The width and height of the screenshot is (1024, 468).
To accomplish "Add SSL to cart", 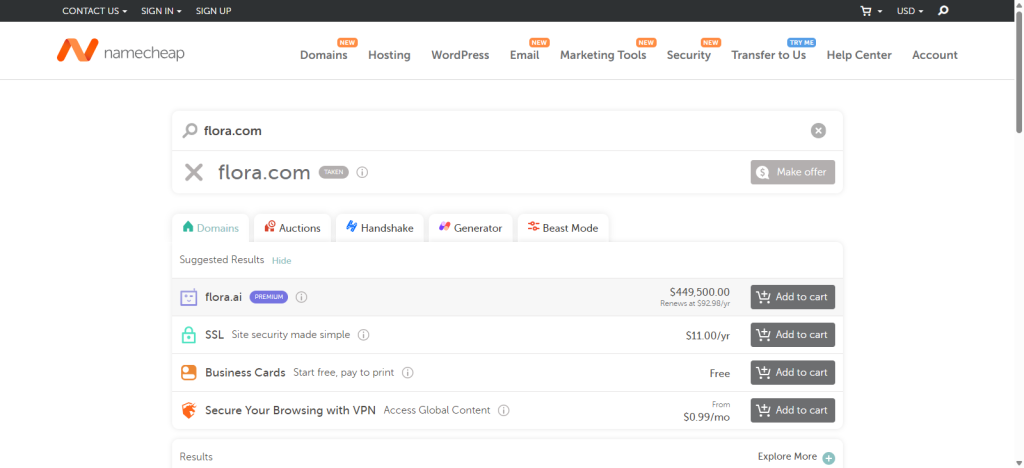I will [792, 335].
